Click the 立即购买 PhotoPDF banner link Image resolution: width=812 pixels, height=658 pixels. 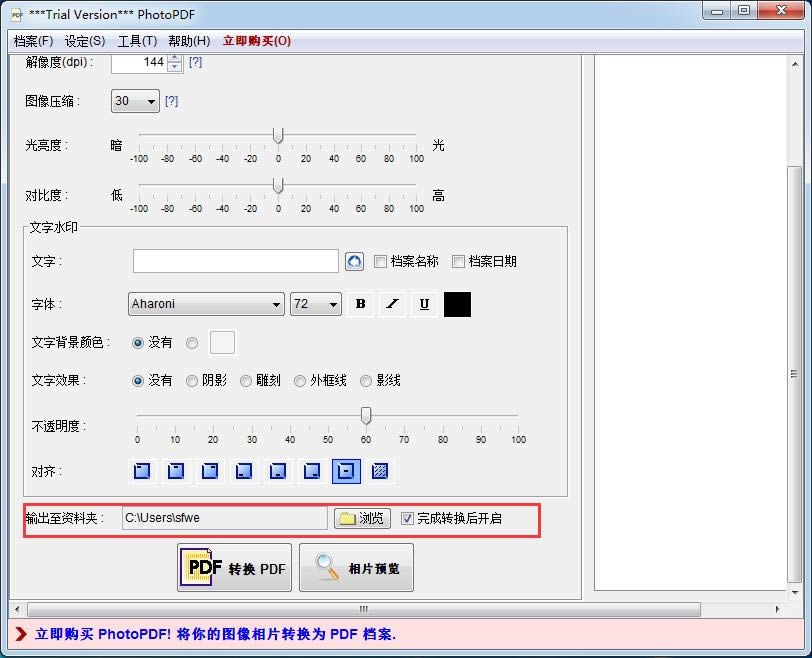pos(215,634)
